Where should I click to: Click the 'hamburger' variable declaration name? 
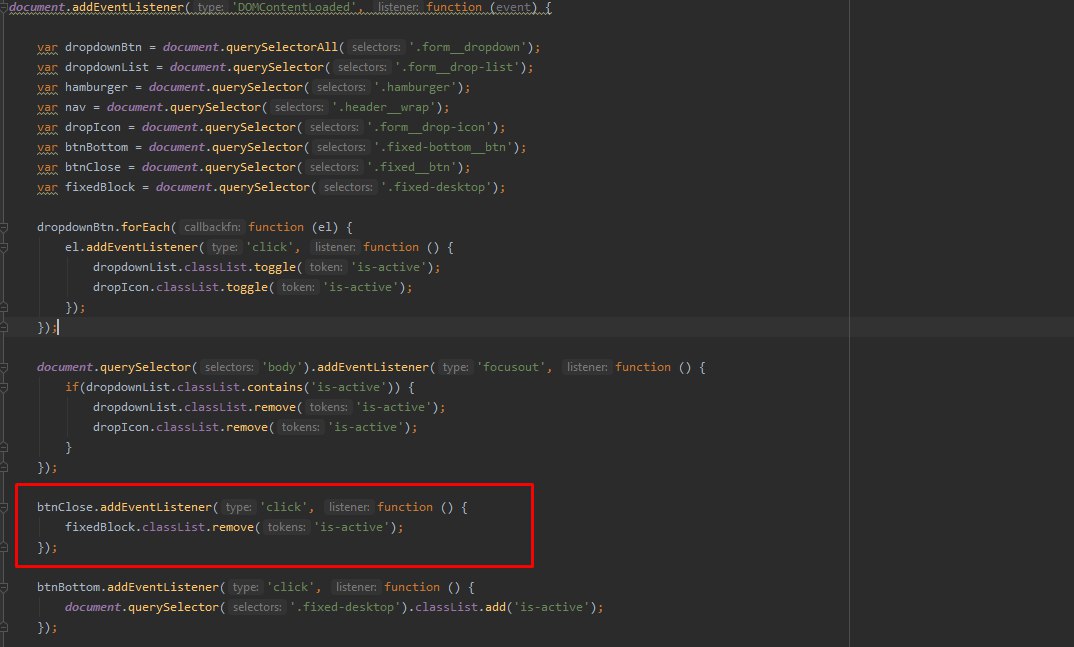97,87
